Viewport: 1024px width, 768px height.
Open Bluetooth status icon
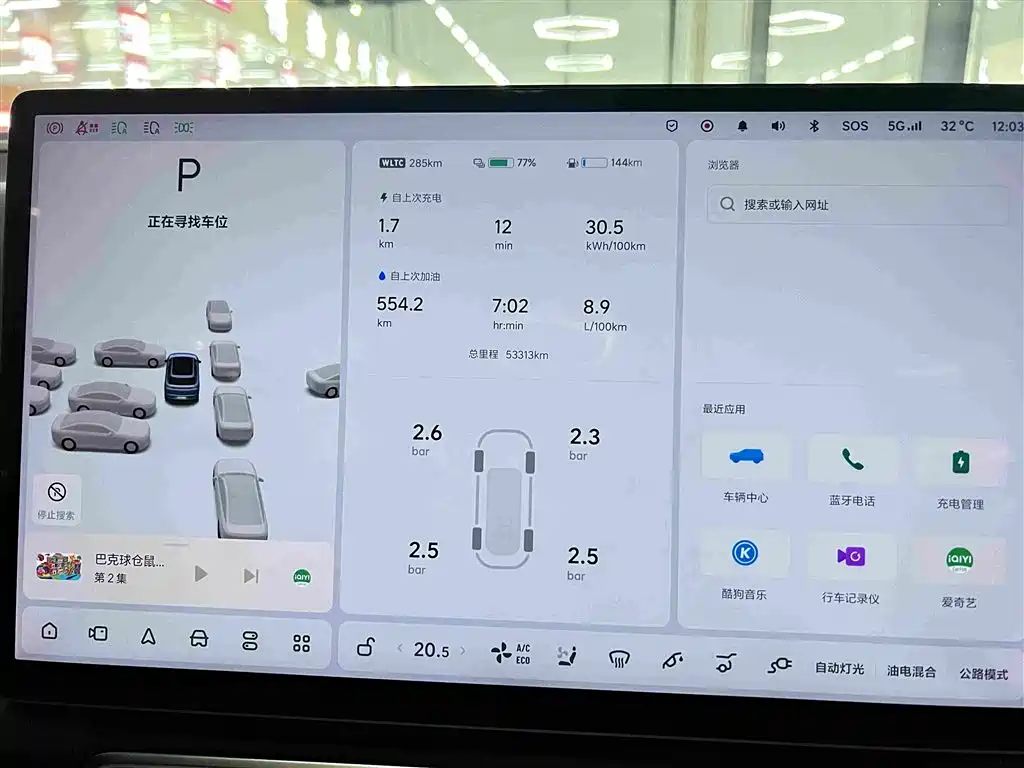click(814, 126)
